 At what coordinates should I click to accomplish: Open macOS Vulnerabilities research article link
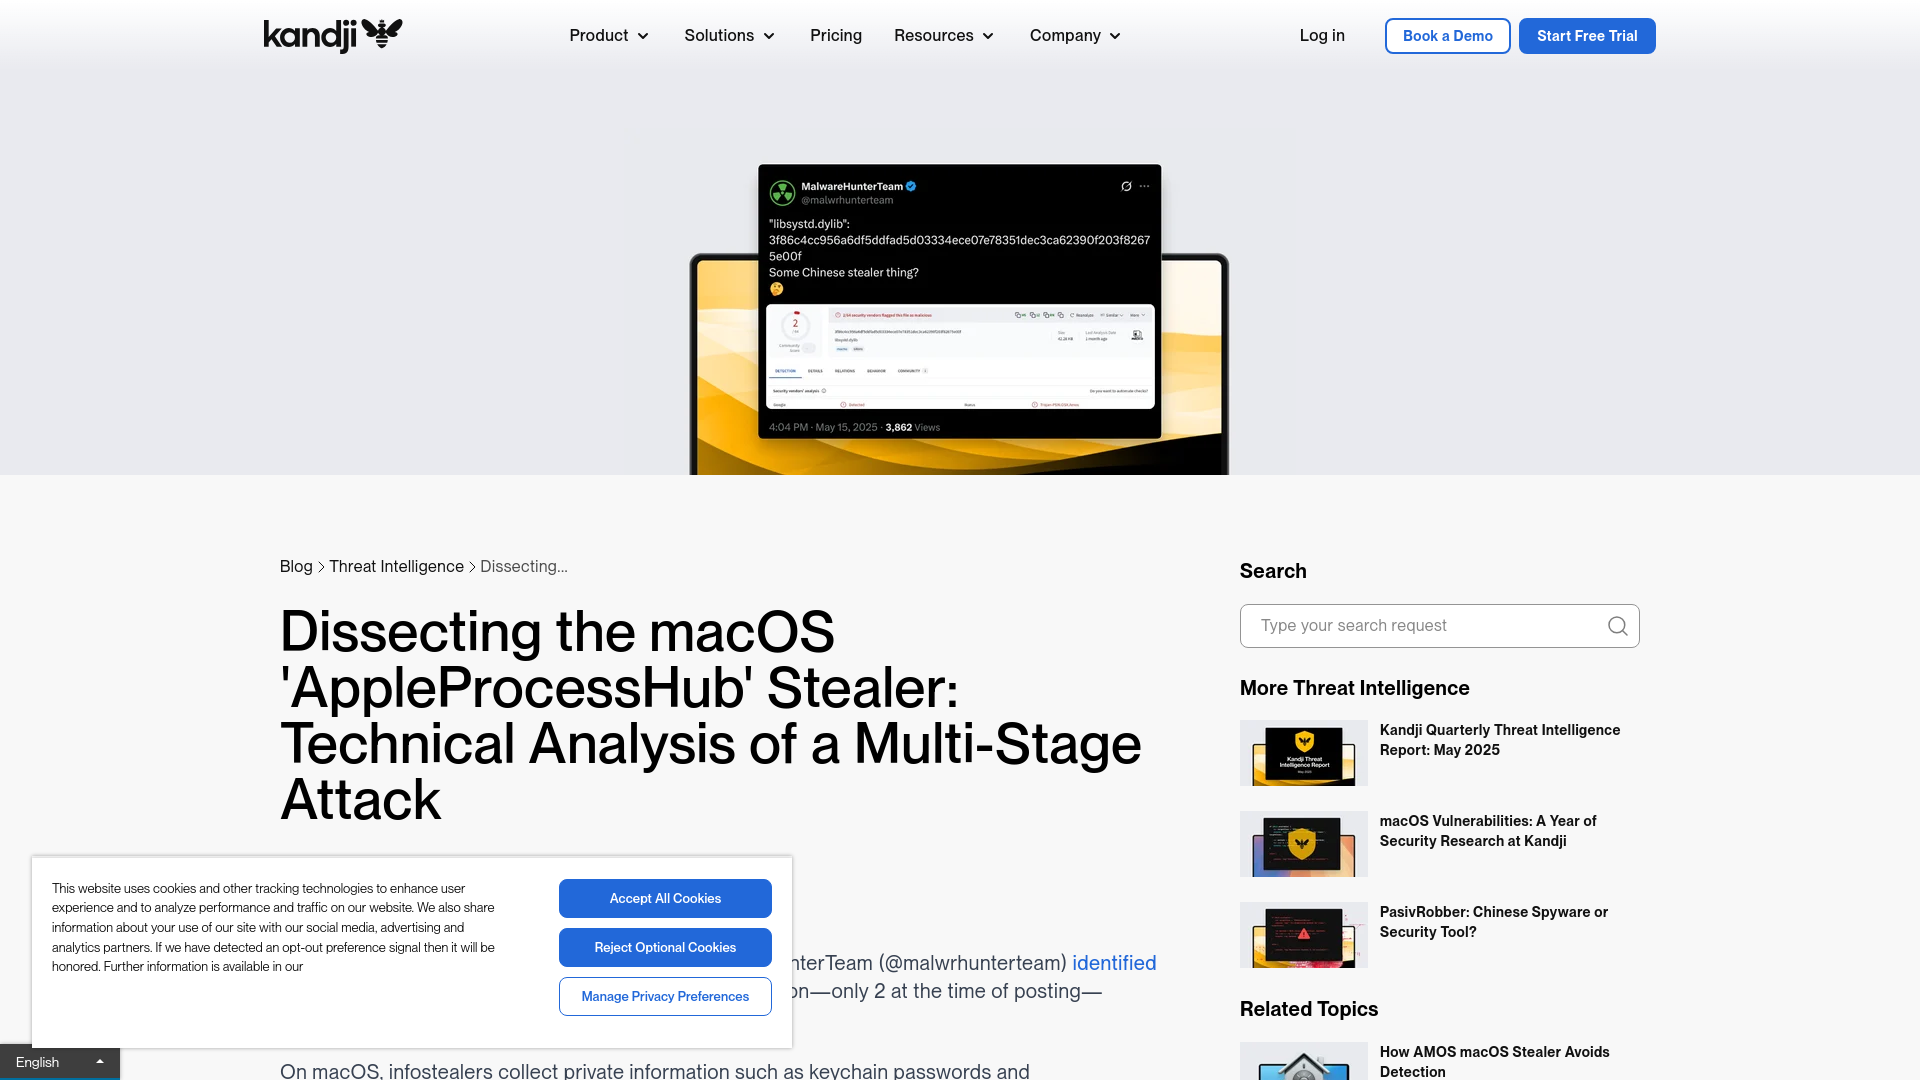point(1488,831)
